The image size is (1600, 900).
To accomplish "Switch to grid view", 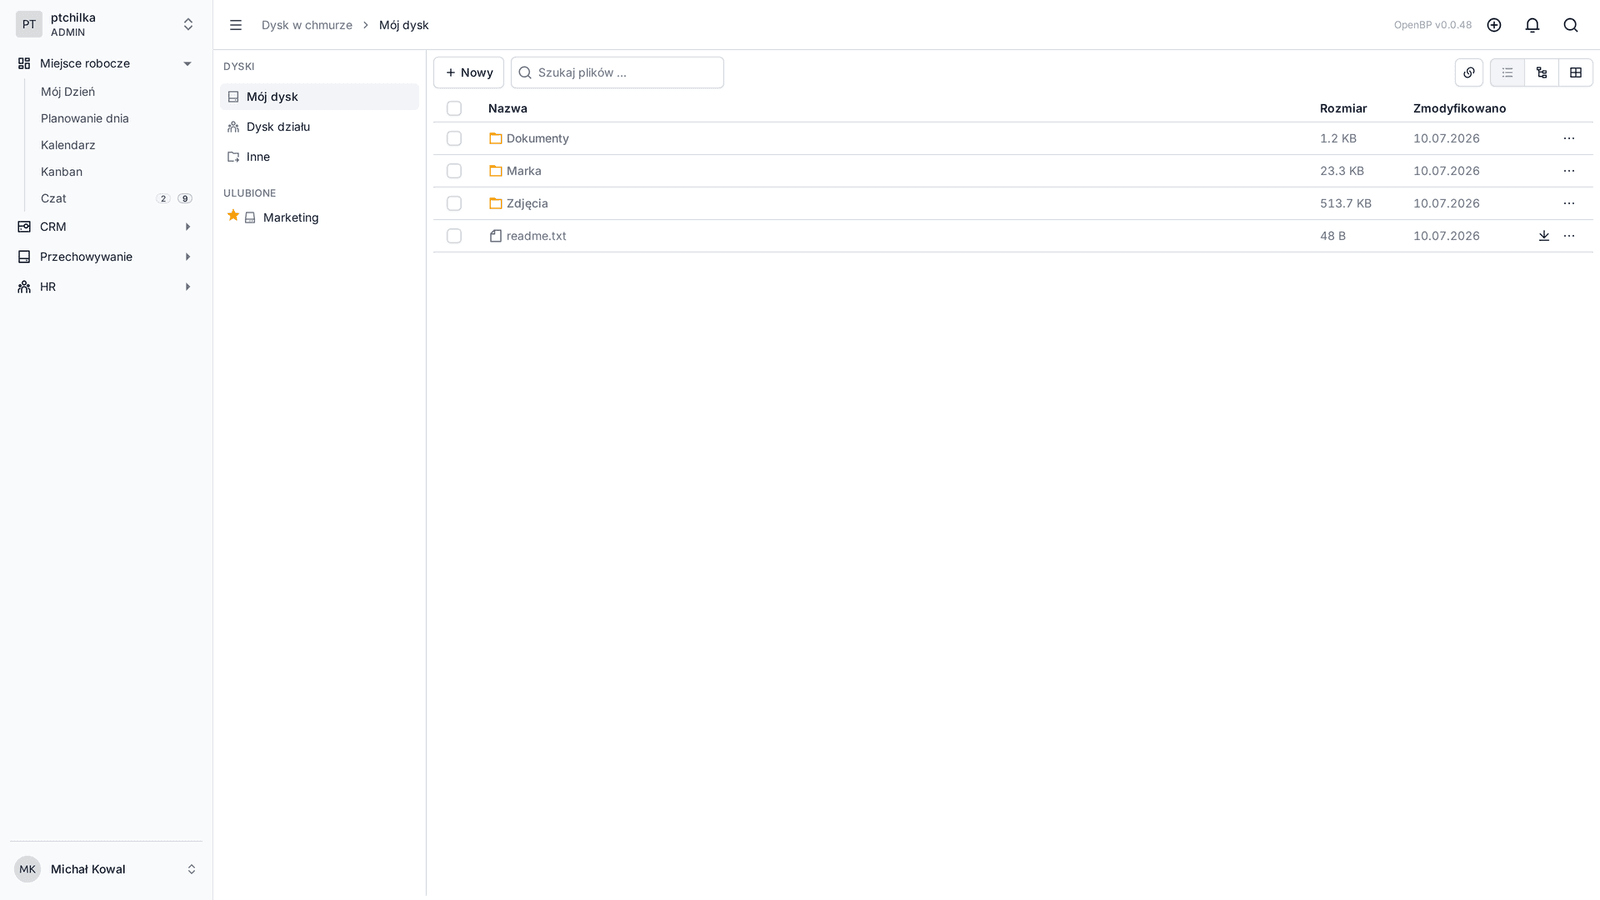I will [1576, 72].
